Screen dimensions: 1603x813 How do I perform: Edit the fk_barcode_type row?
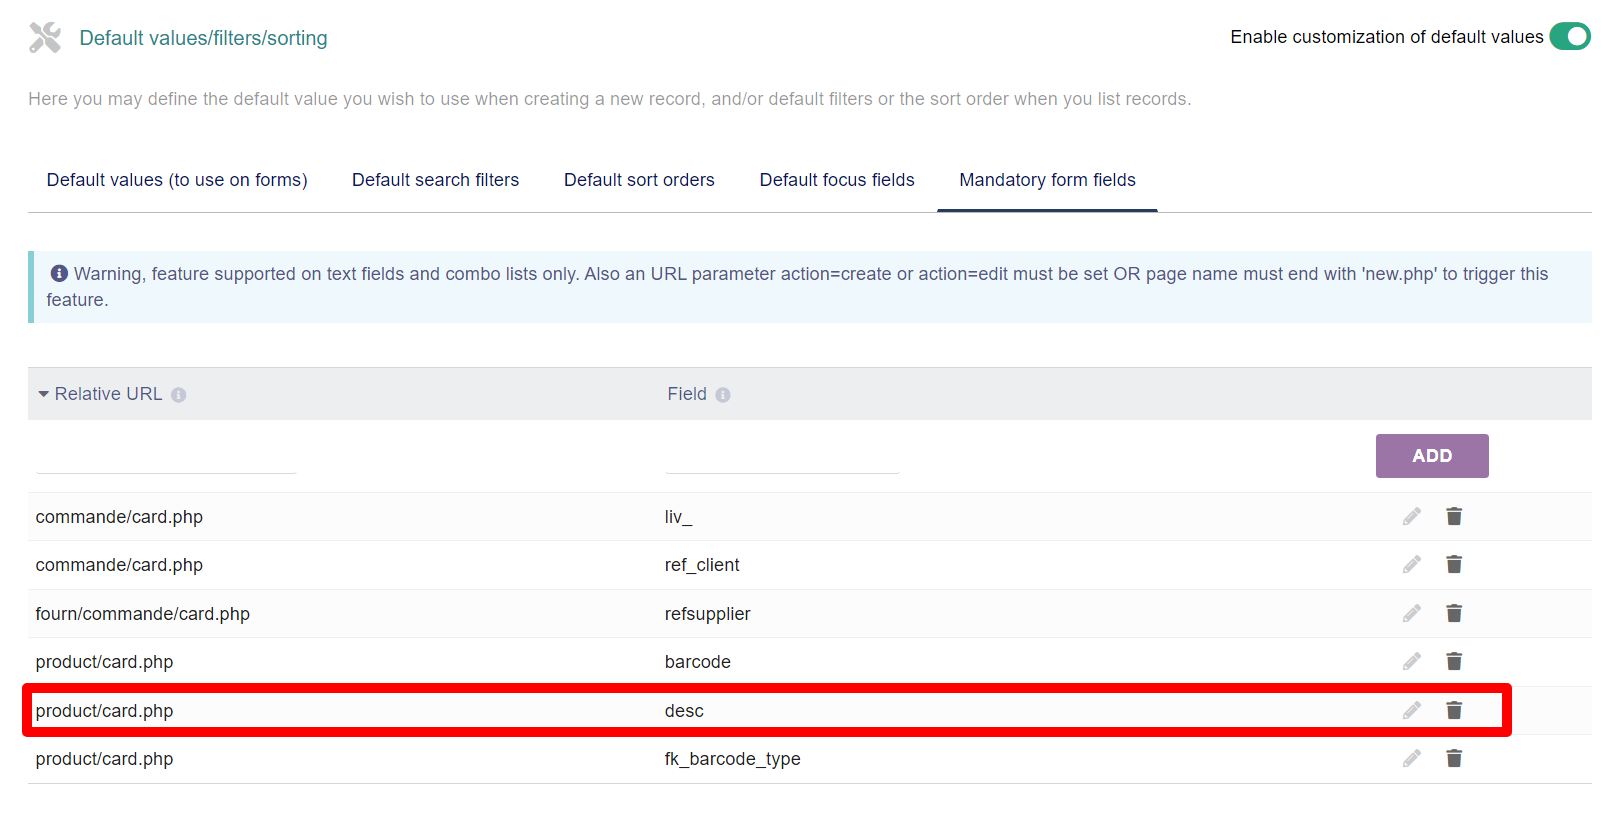(1411, 759)
